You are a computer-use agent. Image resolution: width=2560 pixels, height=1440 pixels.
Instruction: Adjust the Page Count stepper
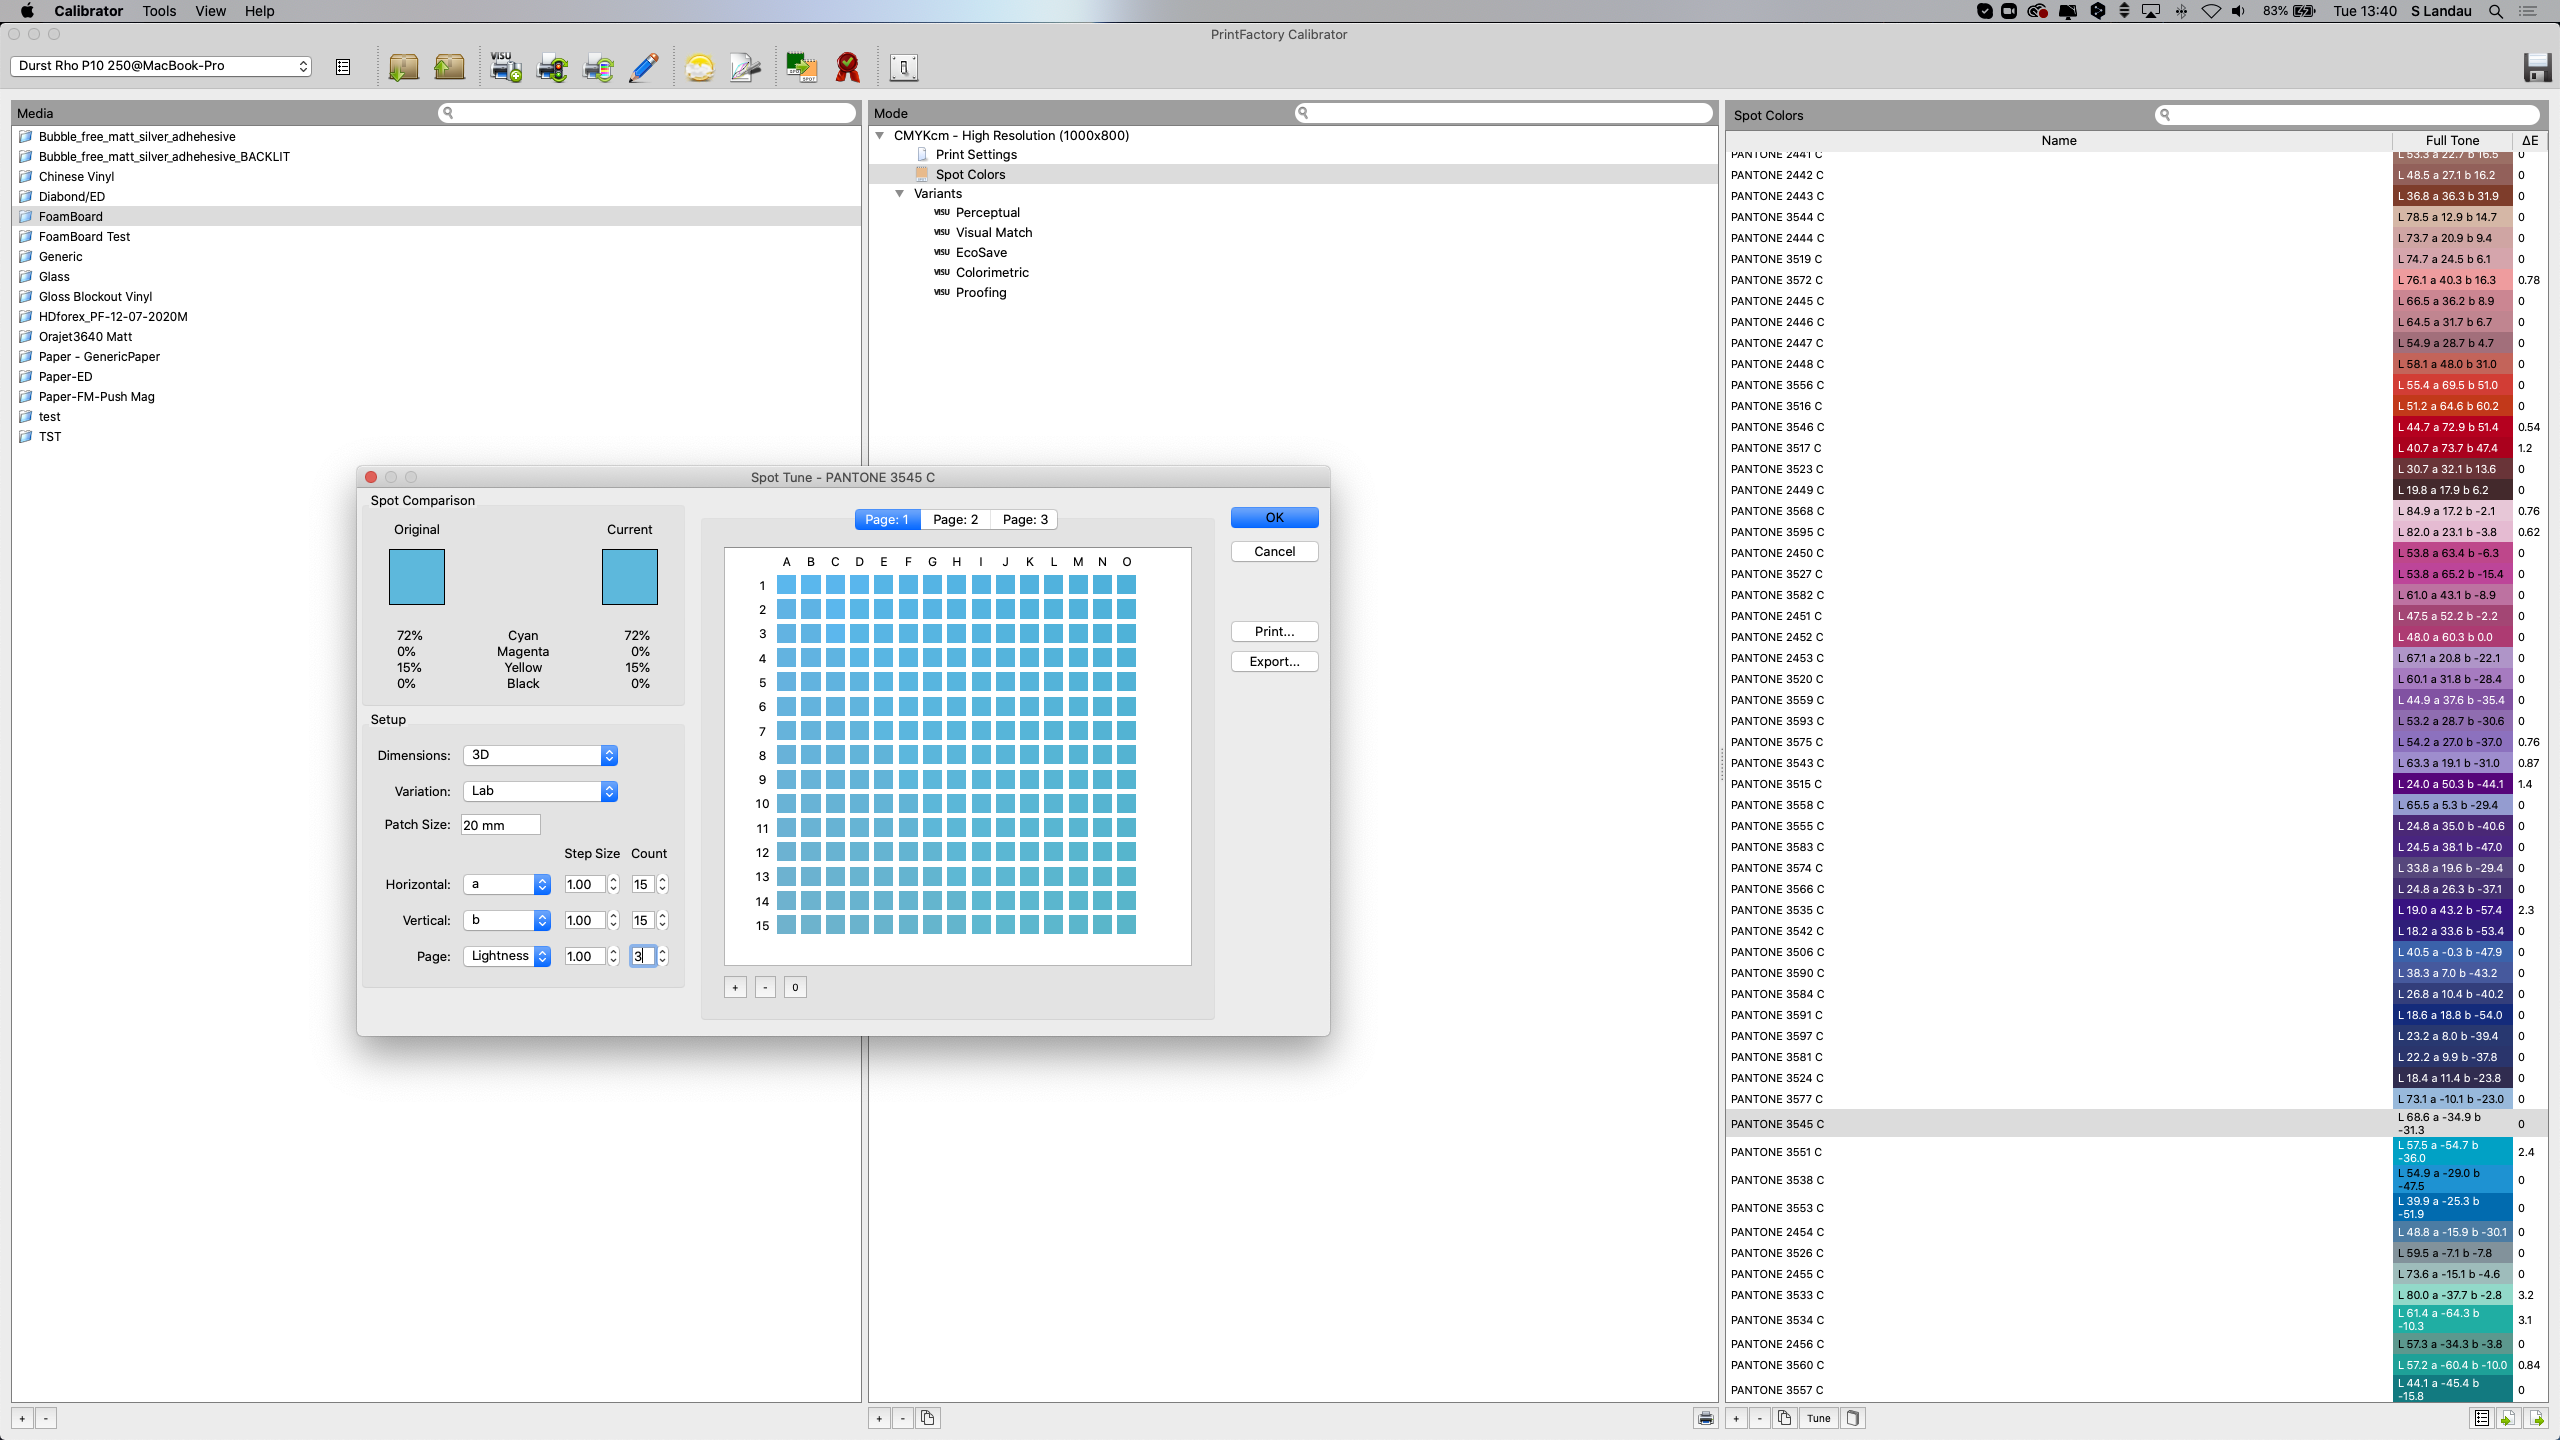point(662,957)
